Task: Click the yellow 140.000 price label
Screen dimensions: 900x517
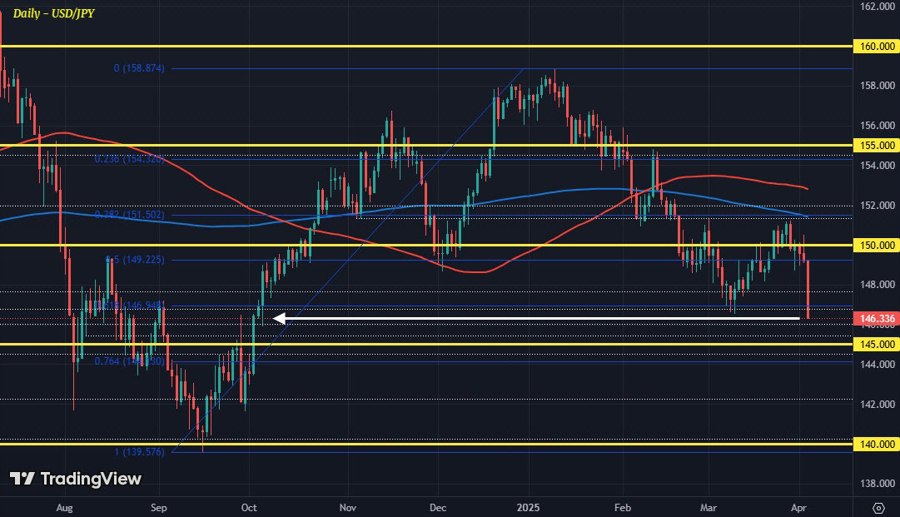Action: point(876,444)
